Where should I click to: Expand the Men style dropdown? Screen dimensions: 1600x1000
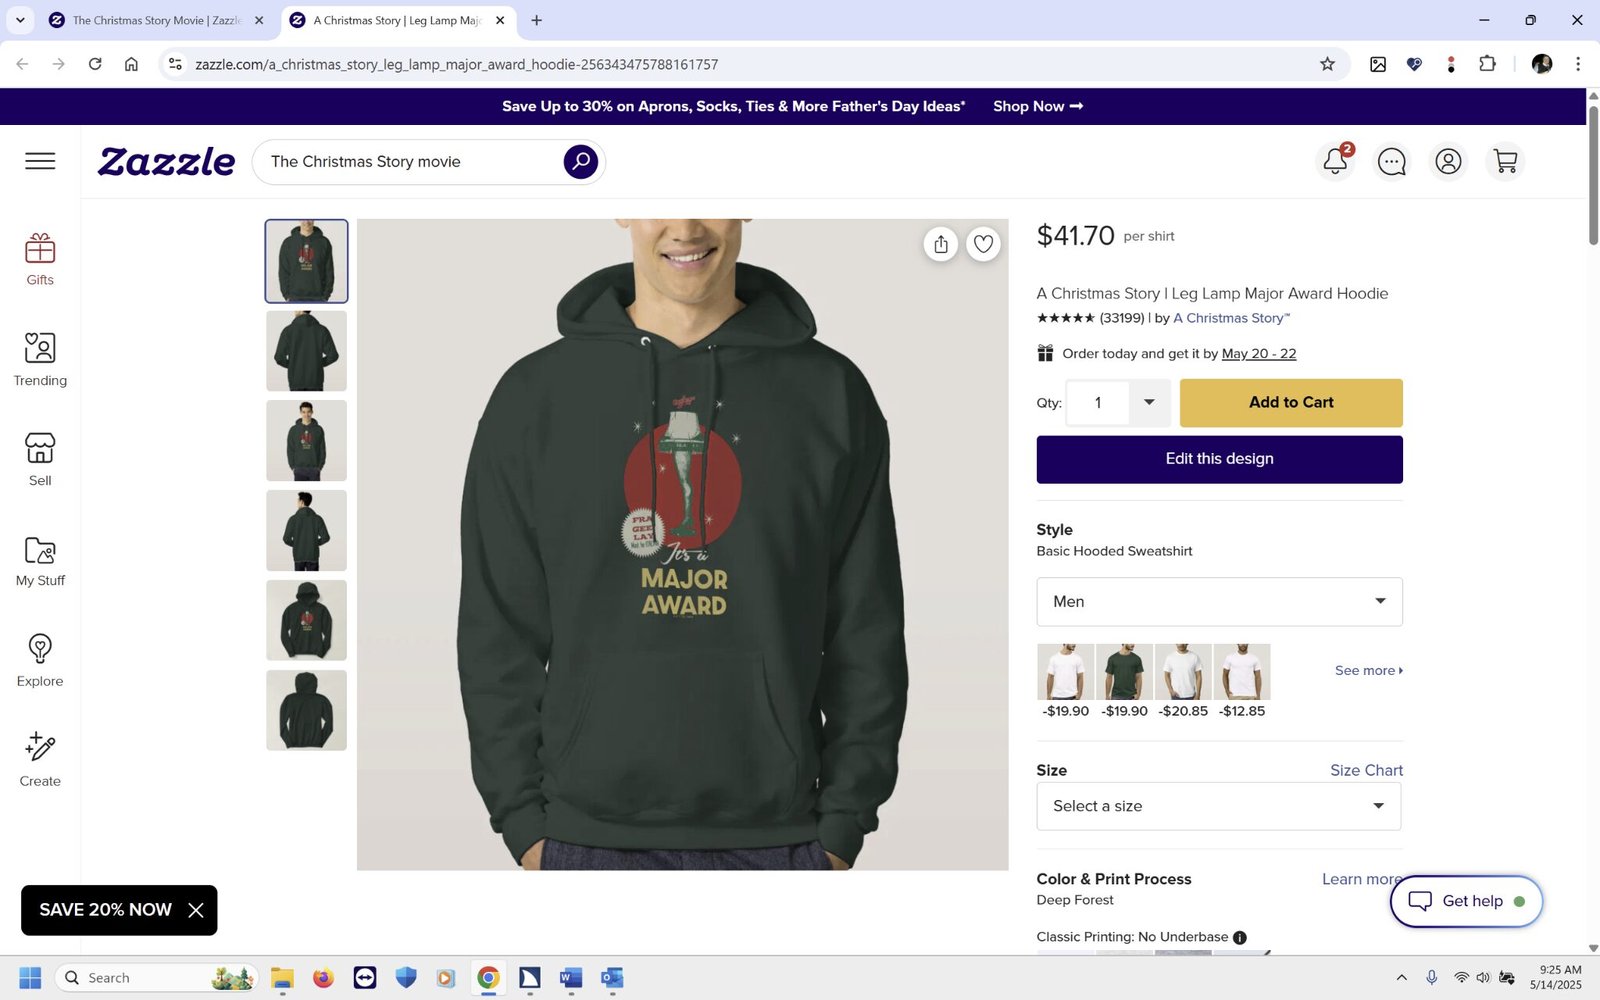coord(1219,602)
